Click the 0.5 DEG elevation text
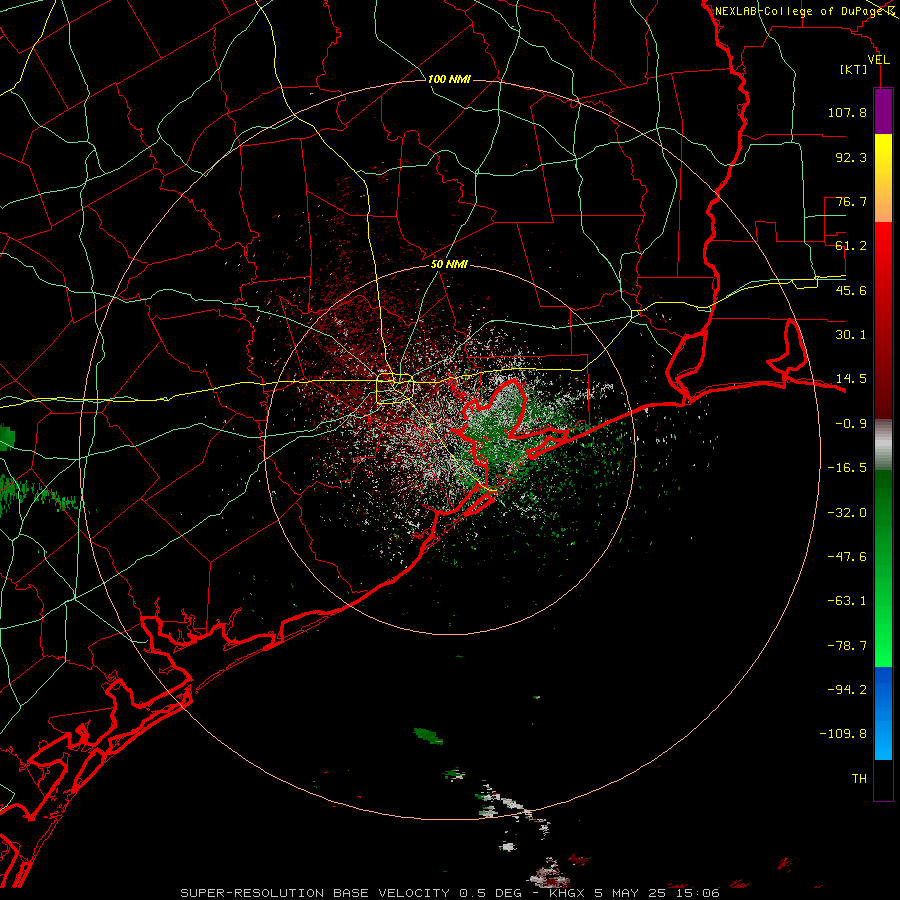Image resolution: width=900 pixels, height=900 pixels. [x=490, y=893]
